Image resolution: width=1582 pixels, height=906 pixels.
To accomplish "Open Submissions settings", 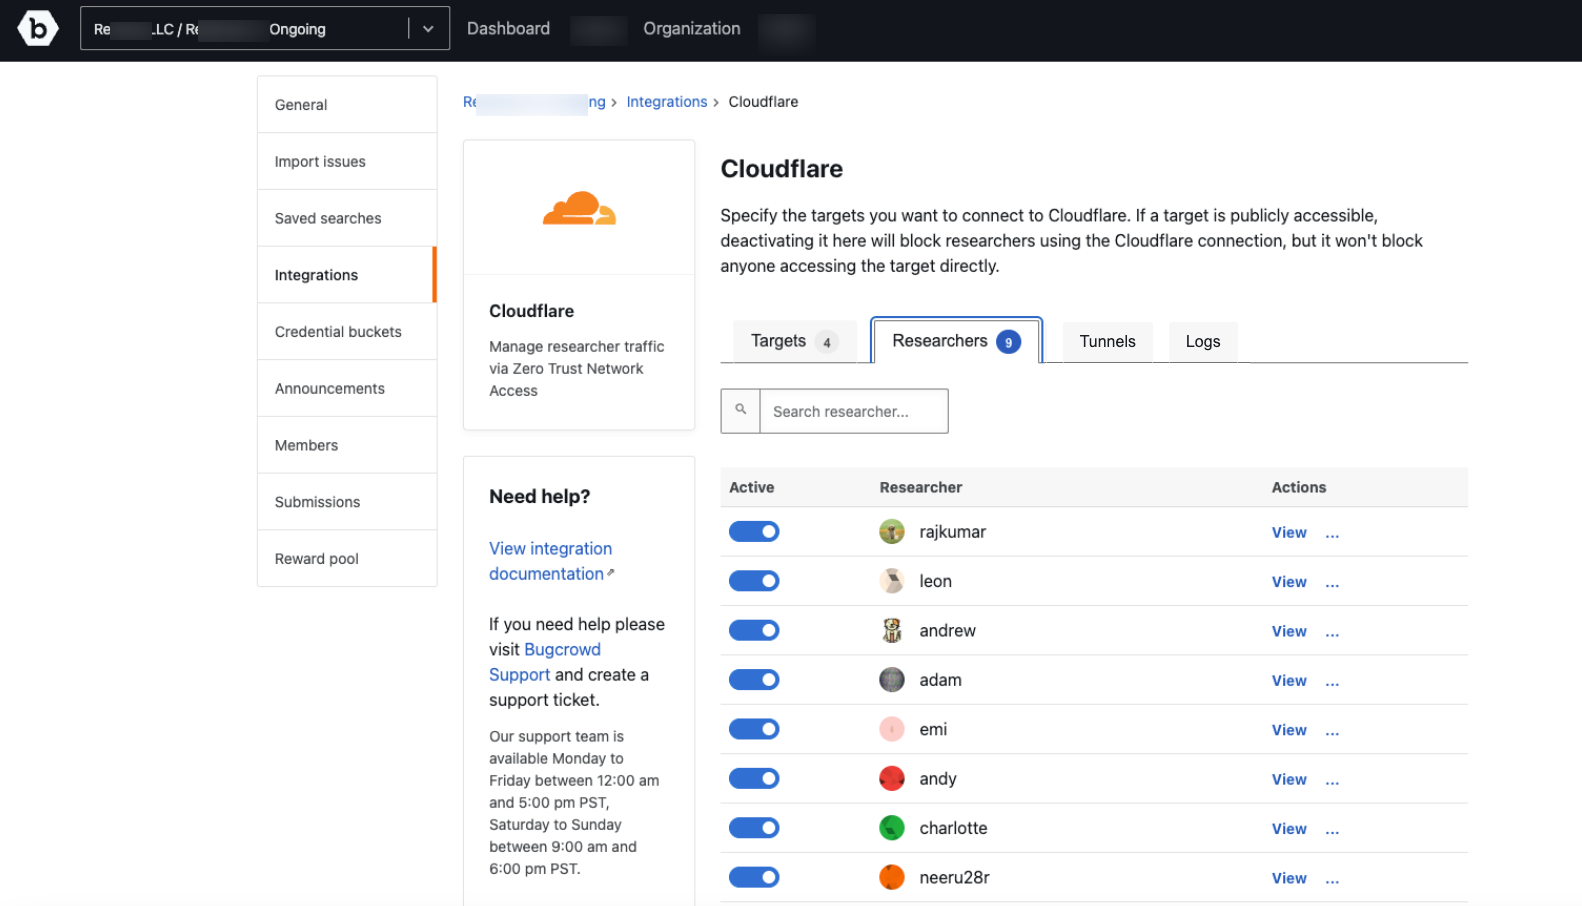I will click(347, 502).
